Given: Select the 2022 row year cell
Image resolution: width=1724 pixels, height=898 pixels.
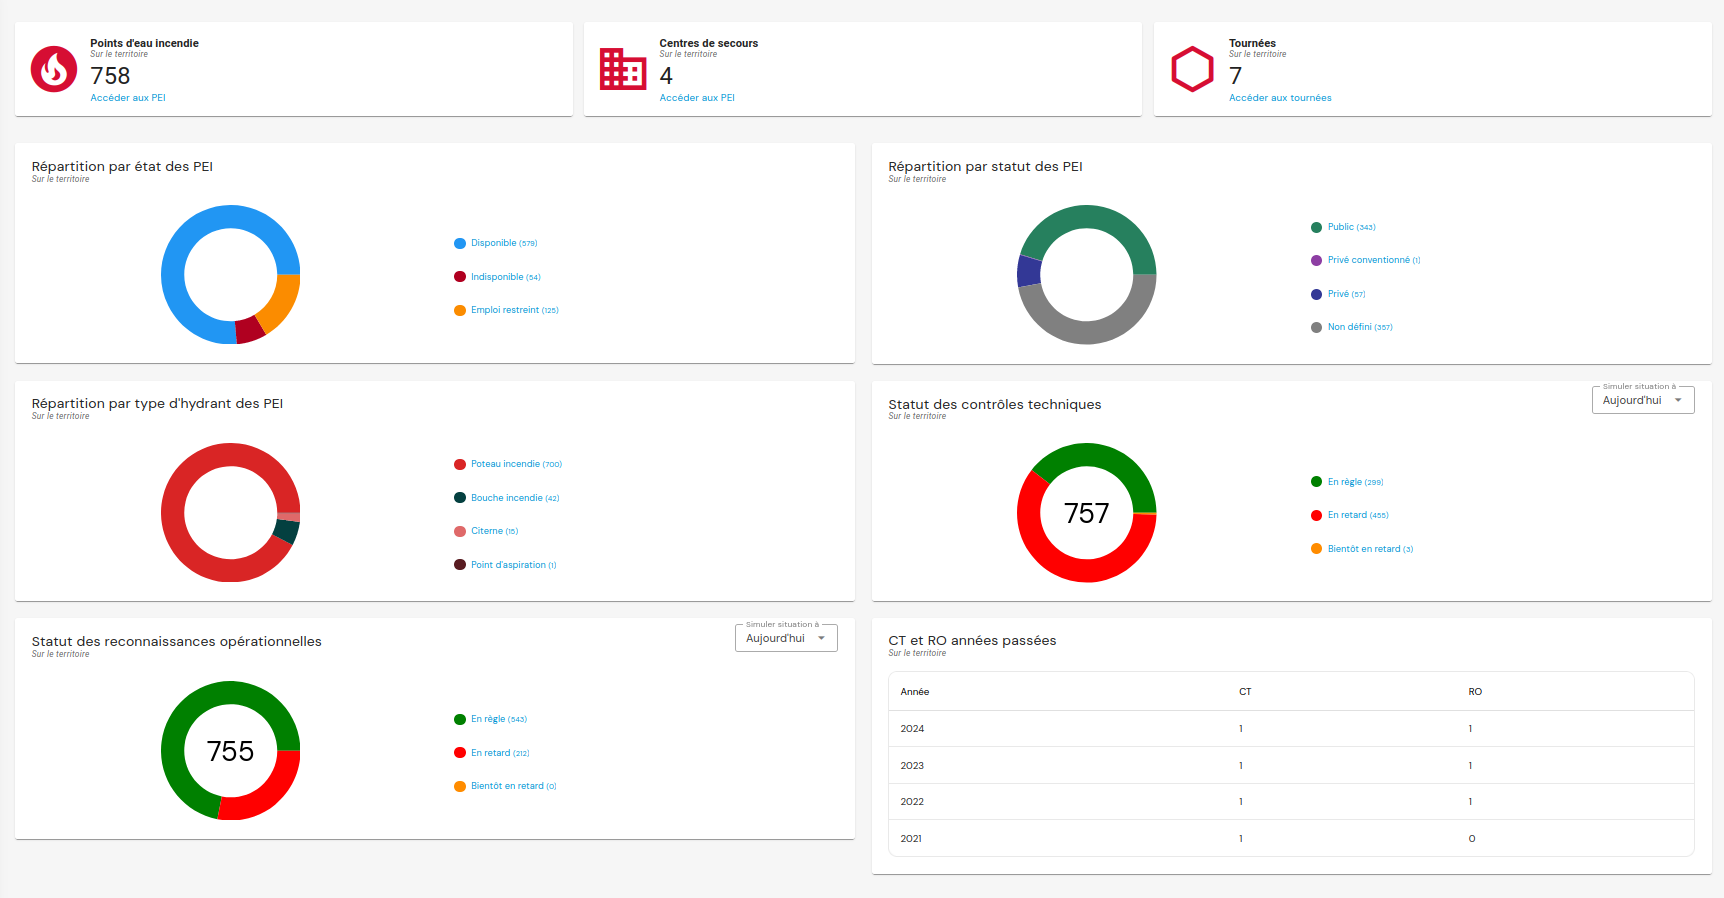Looking at the screenshot, I should coord(912,802).
